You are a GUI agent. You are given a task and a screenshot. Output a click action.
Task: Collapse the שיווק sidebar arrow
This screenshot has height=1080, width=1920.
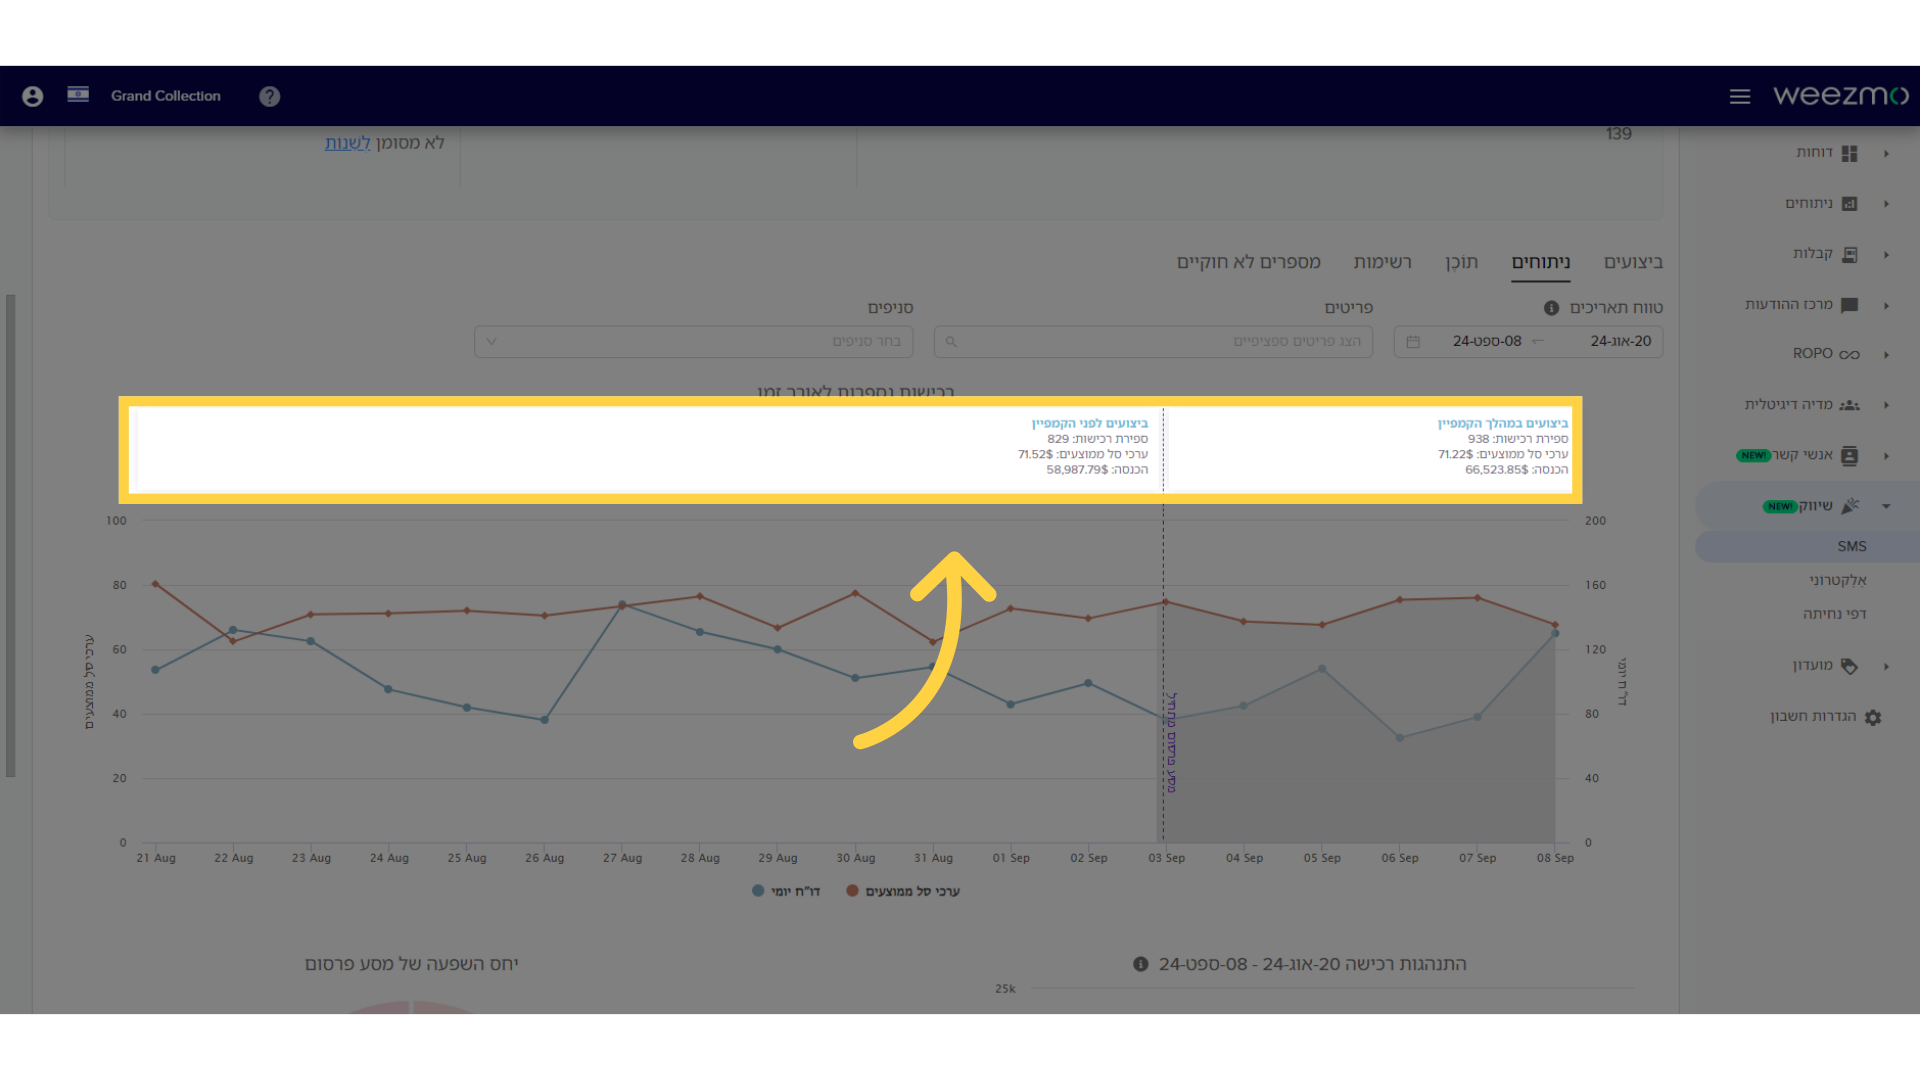[1886, 506]
